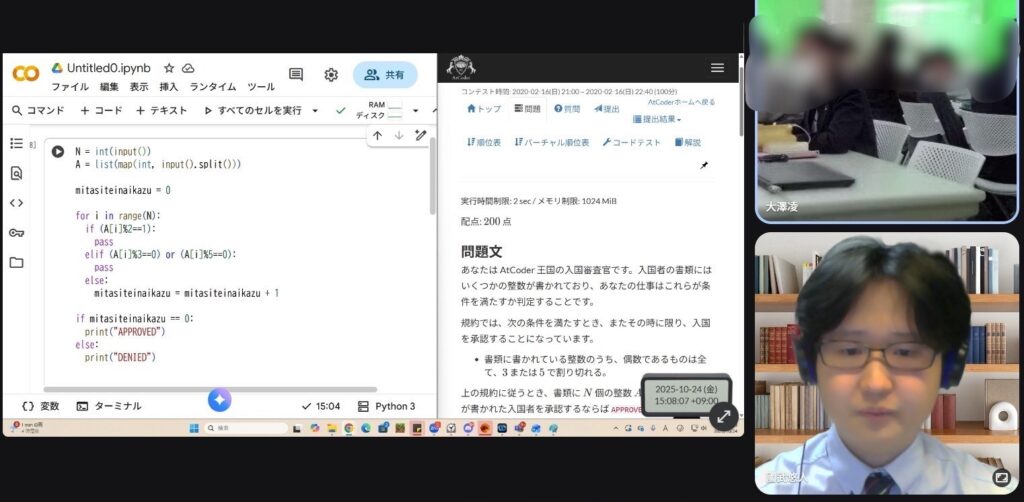The height and width of the screenshot is (502, 1024).
Task: Click the Gemini sparkle floating button
Action: coord(220,400)
